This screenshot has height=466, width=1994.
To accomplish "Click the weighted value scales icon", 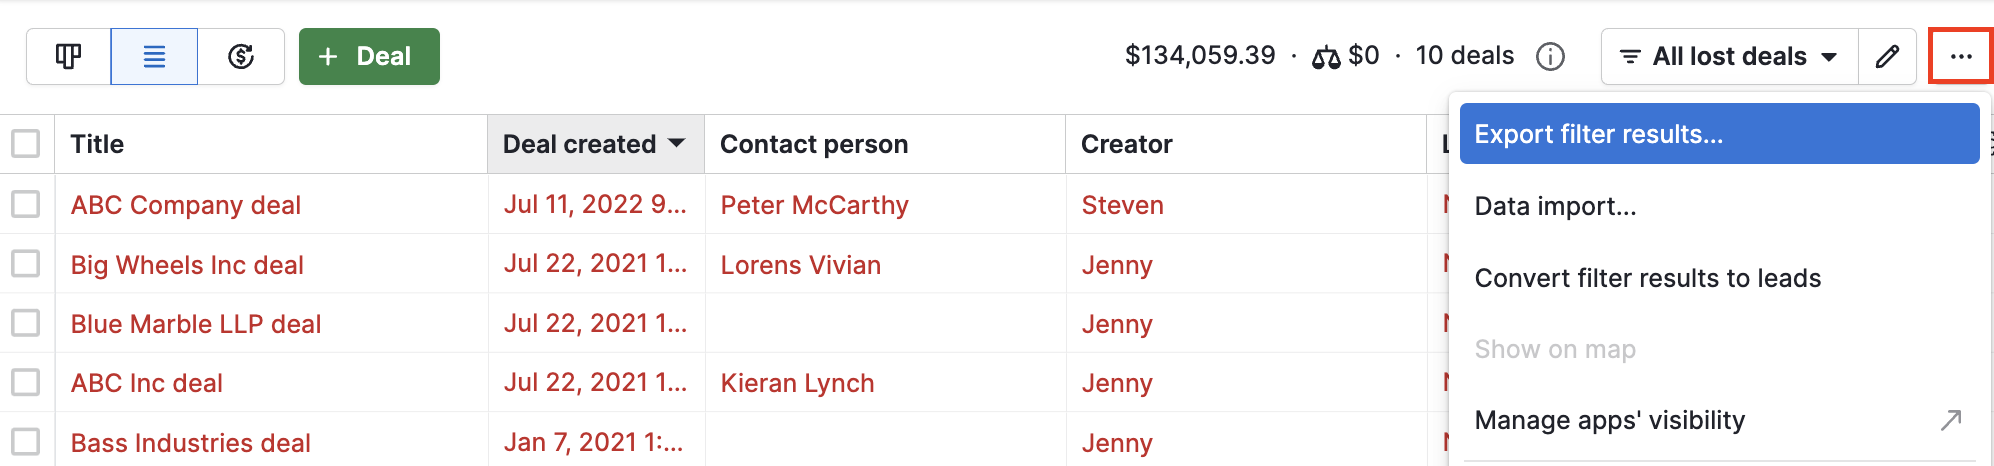I will (1326, 58).
